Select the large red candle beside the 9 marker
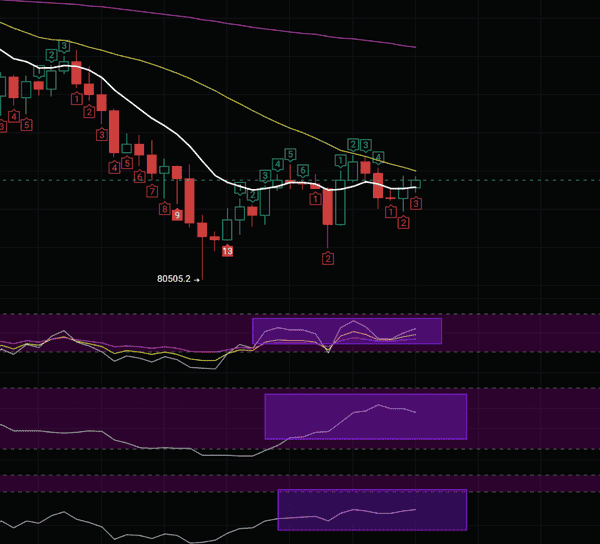Viewport: 600px width, 544px height. tap(189, 201)
